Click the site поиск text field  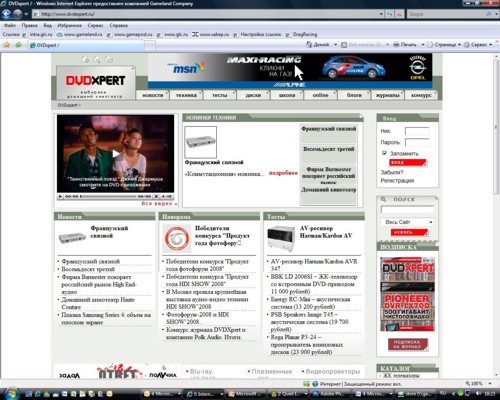coord(407,209)
